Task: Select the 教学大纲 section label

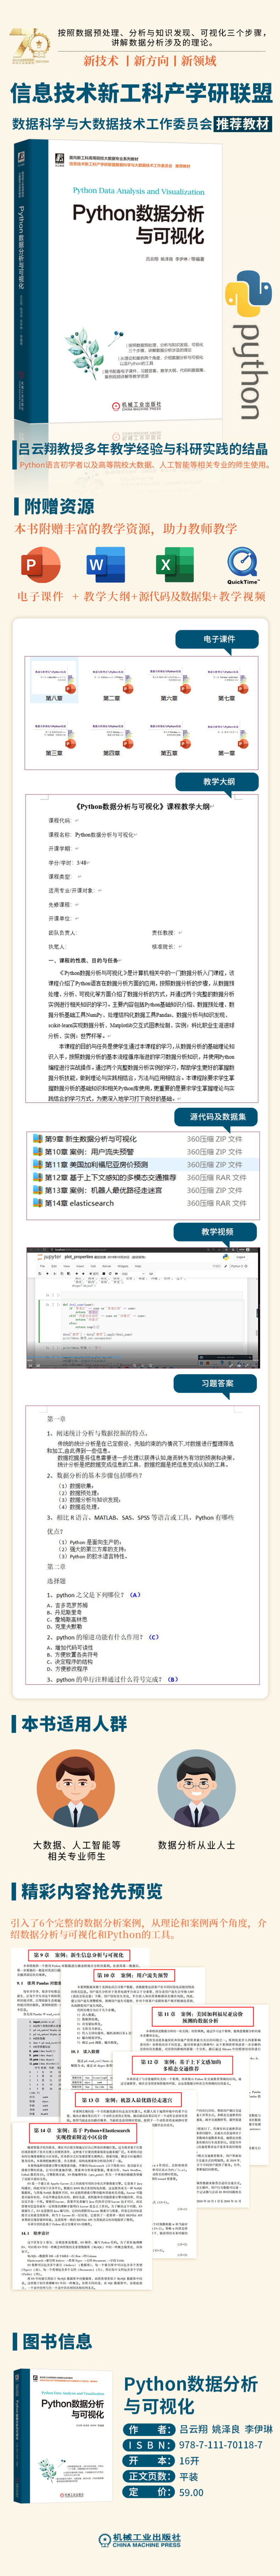Action: [218, 782]
